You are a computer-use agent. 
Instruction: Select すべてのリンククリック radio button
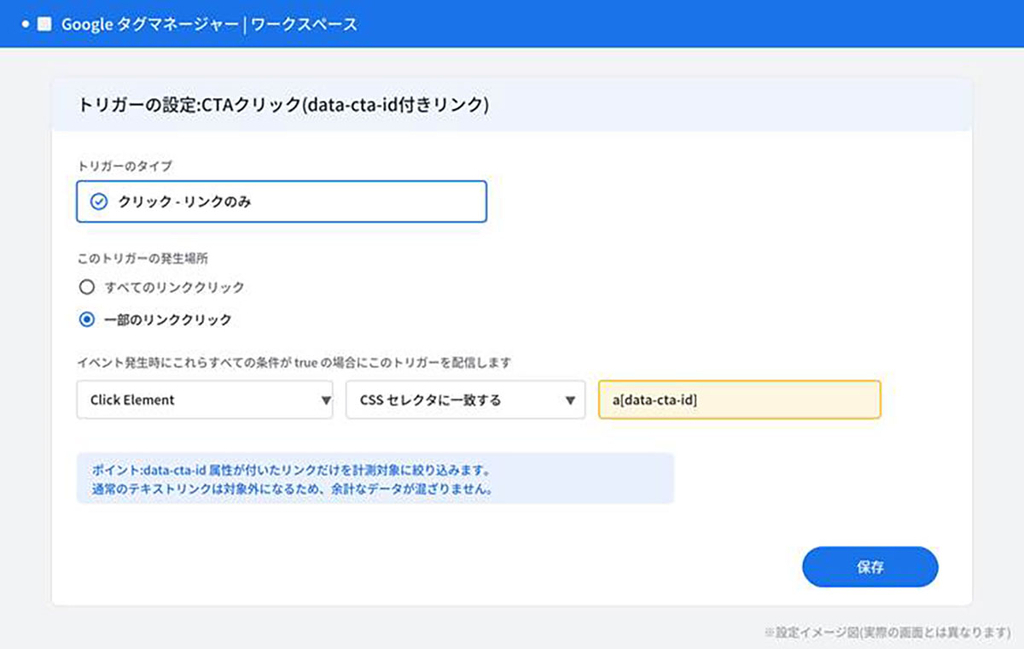pos(87,287)
